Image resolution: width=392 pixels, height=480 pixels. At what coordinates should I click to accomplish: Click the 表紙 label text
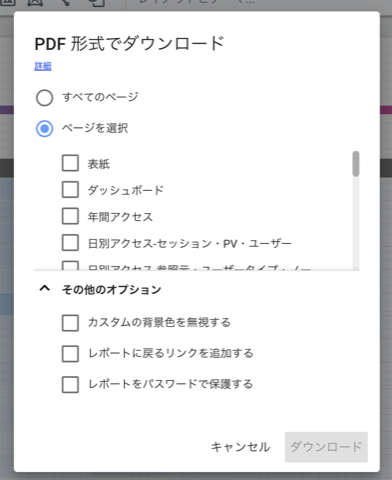99,164
